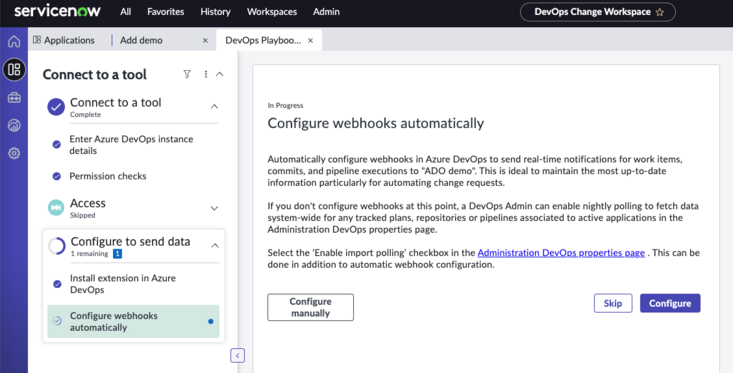Click the Configure webhooks pending check icon
The height and width of the screenshot is (373, 733).
click(57, 321)
